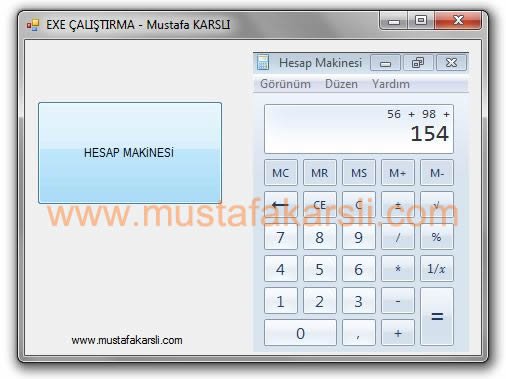Close the Hesap Makinesi window
Viewport: 506px width, 379px height.
pos(451,63)
